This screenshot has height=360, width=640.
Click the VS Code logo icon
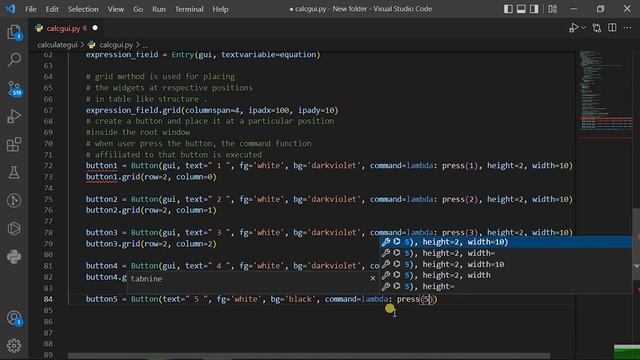click(x=10, y=9)
